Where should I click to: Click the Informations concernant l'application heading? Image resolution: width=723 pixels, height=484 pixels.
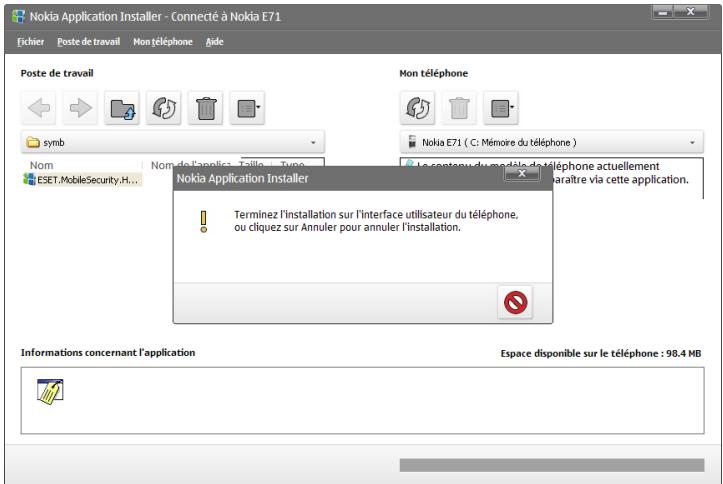click(108, 353)
